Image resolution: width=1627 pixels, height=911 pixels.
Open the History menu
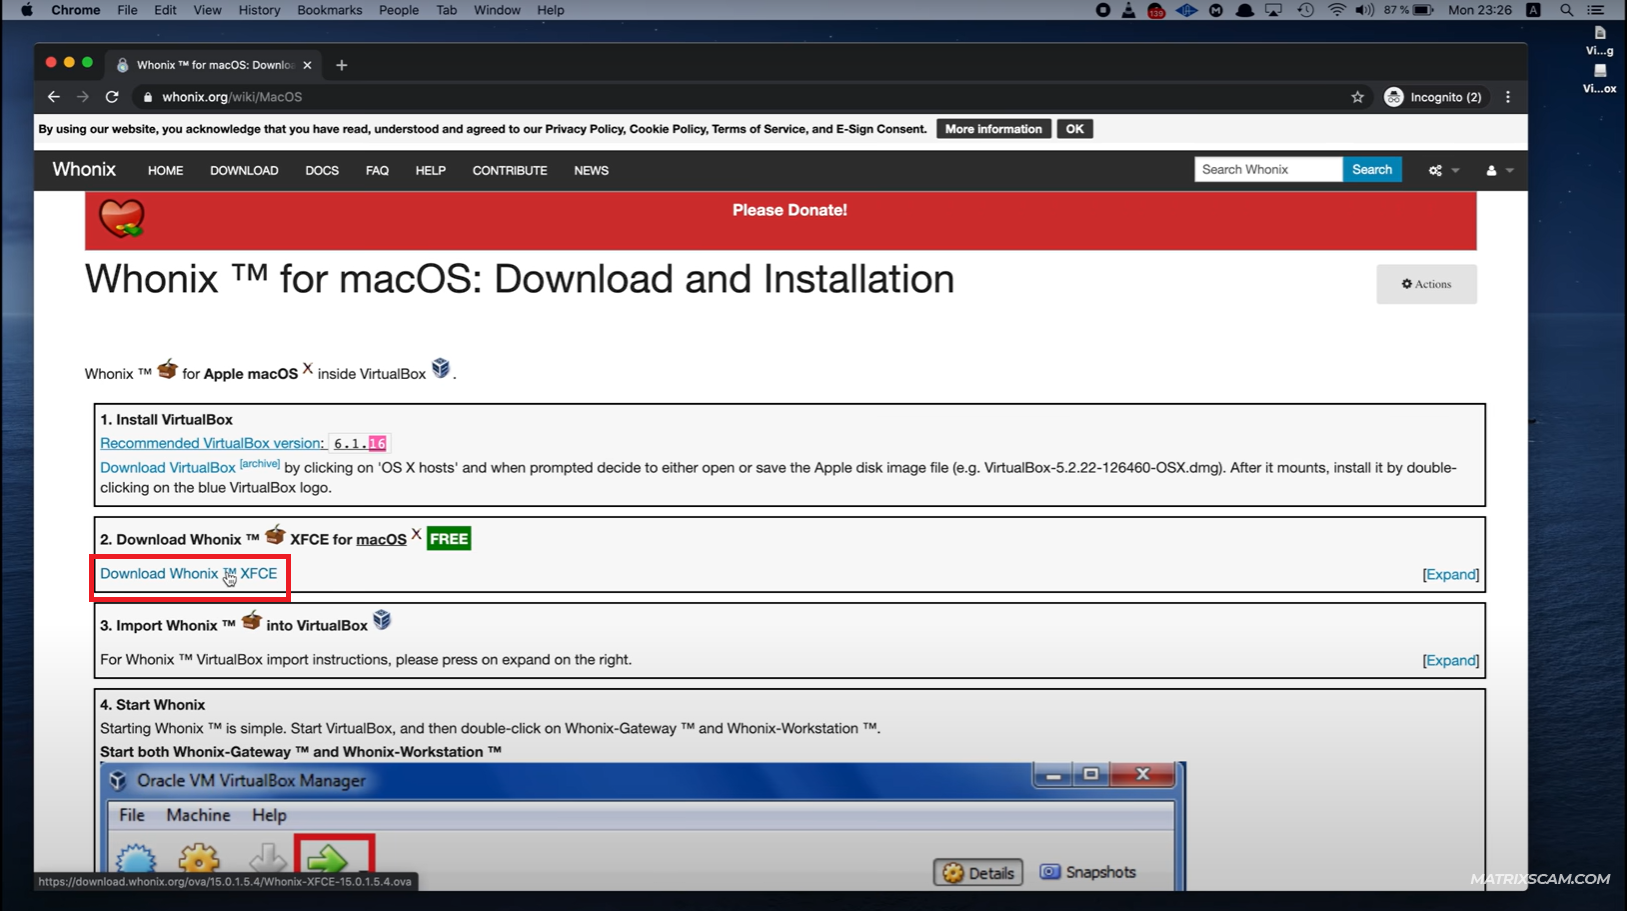(259, 10)
